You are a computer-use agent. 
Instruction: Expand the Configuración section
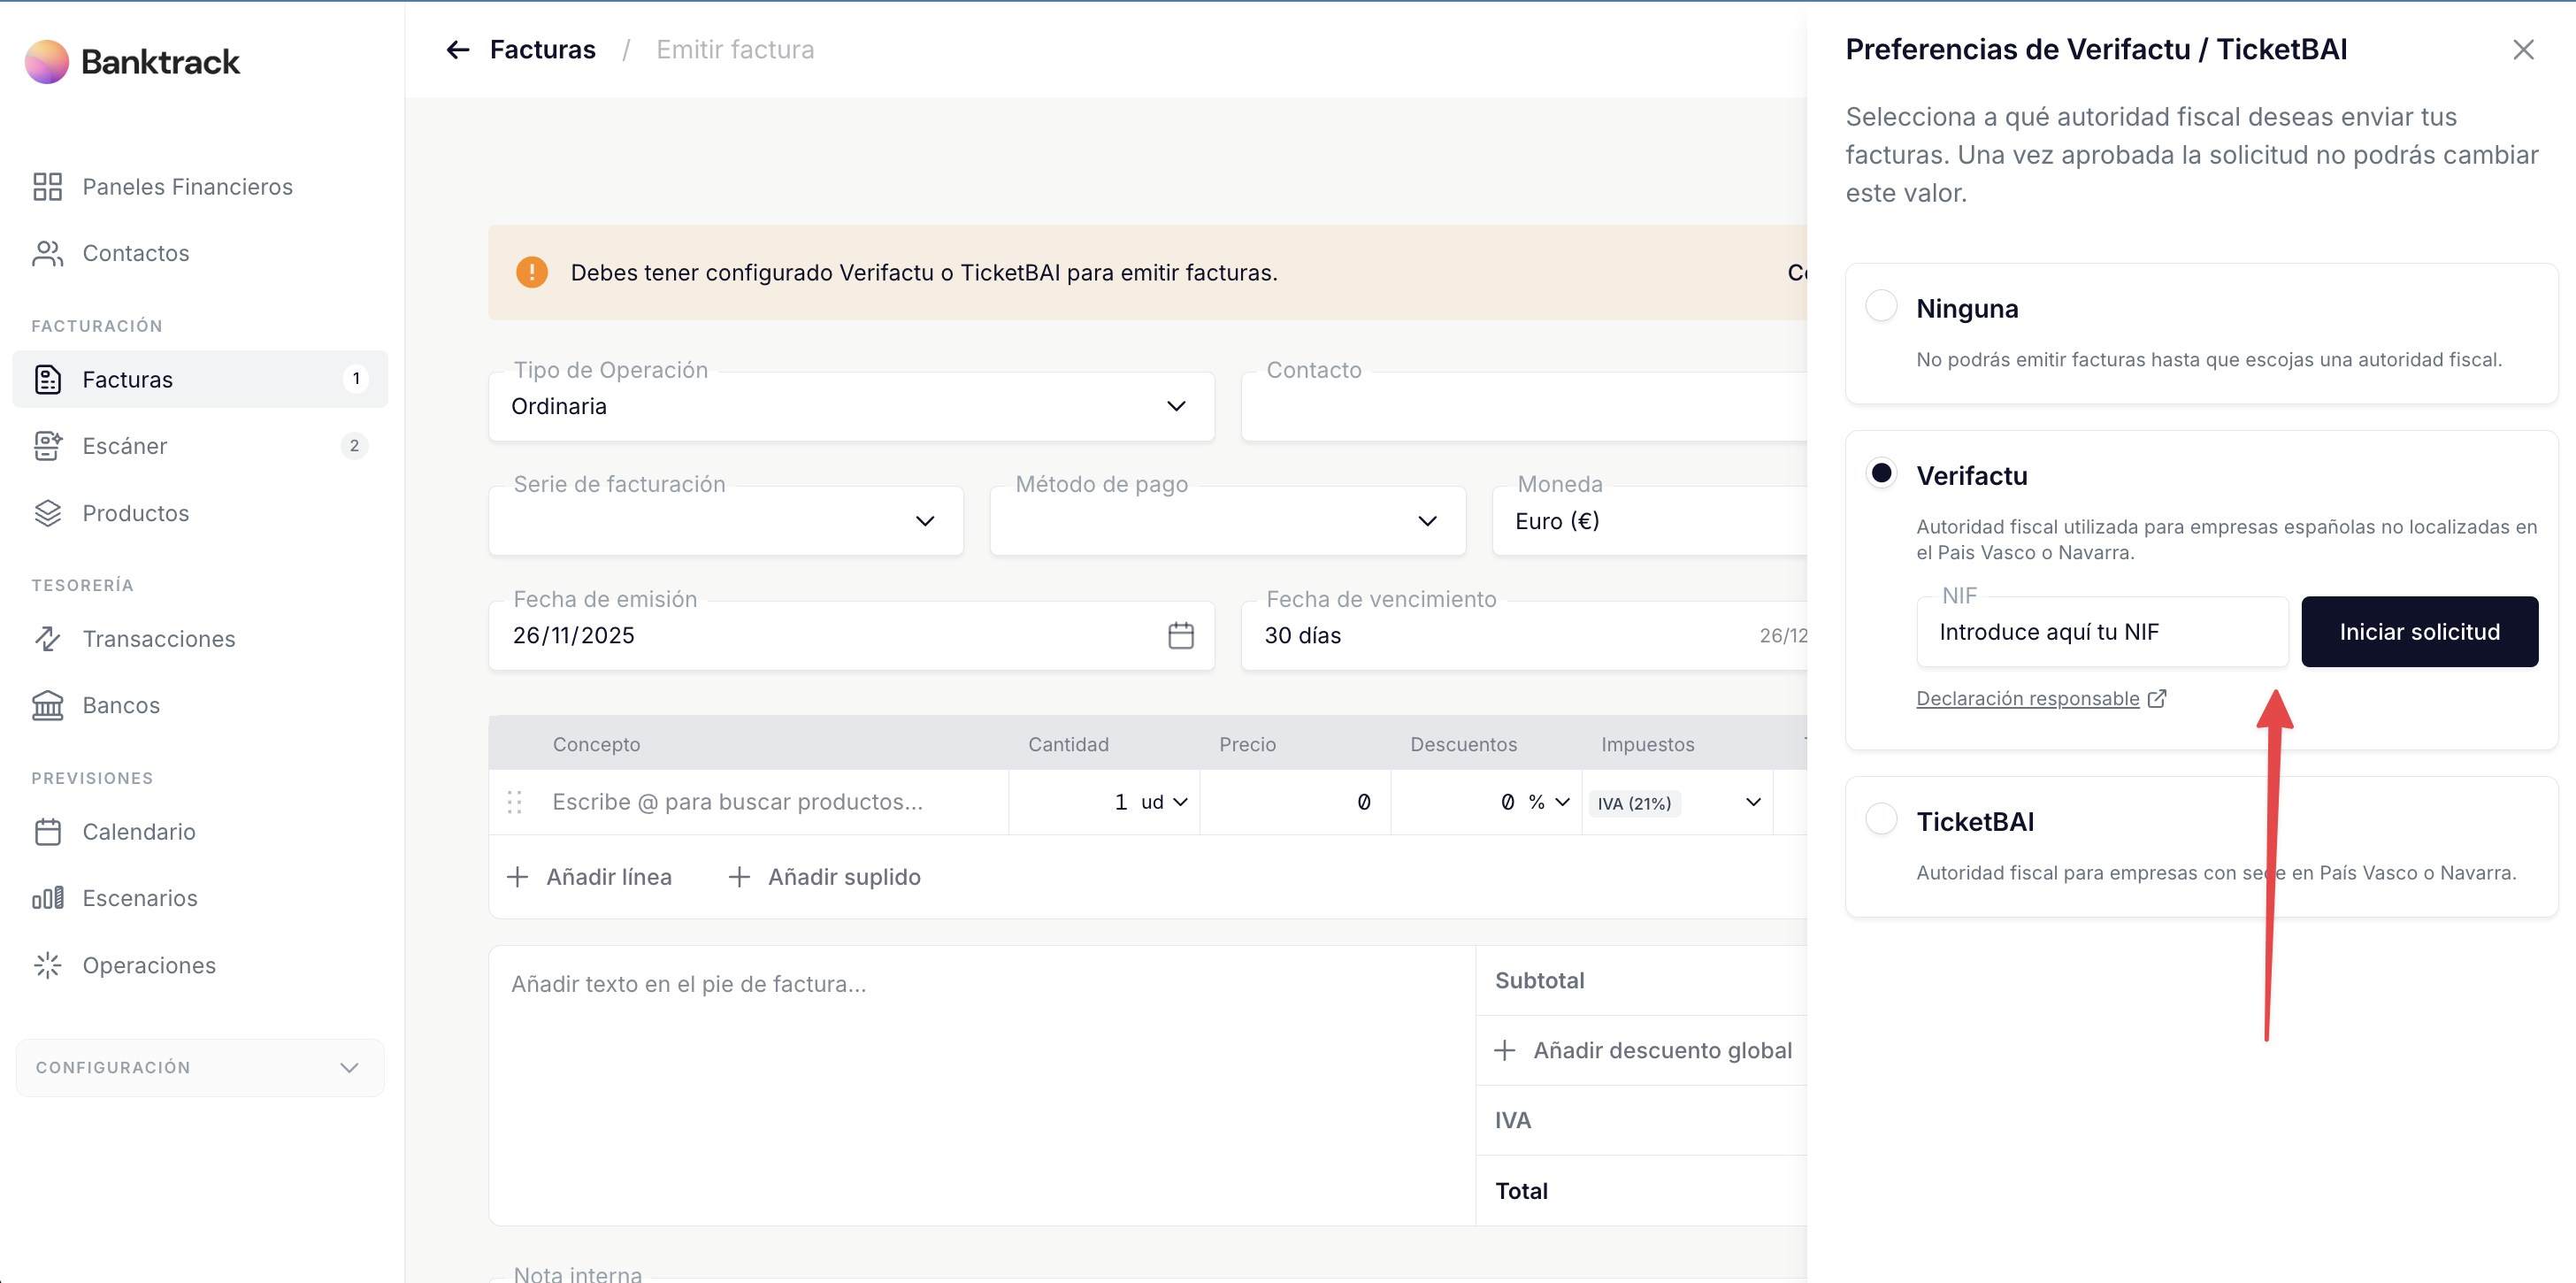pos(200,1067)
